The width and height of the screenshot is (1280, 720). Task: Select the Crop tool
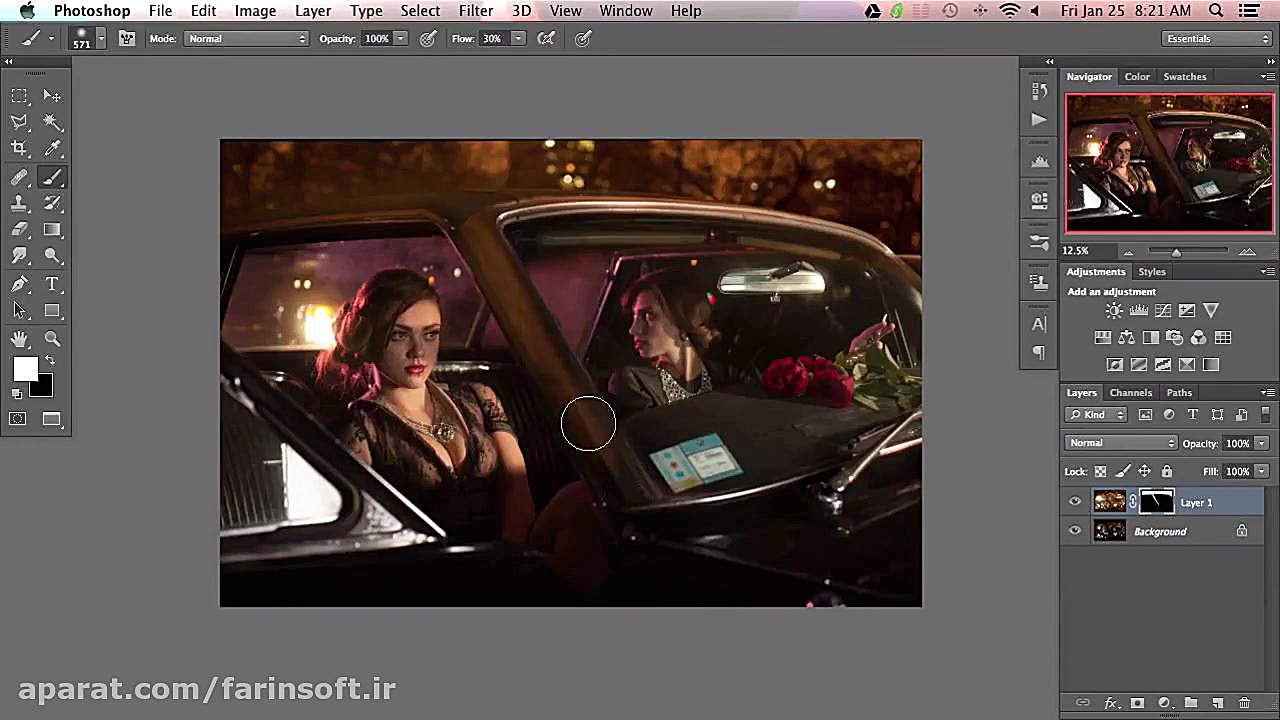[19, 148]
